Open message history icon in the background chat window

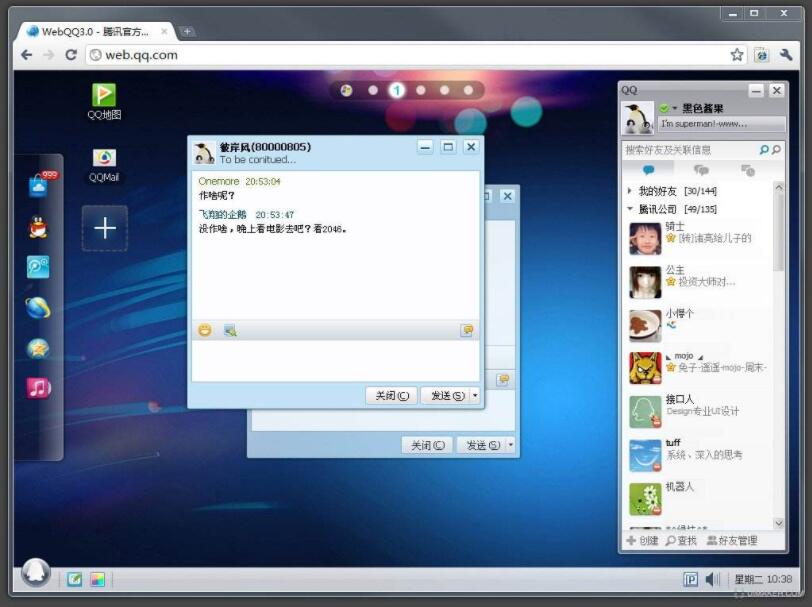(x=503, y=380)
